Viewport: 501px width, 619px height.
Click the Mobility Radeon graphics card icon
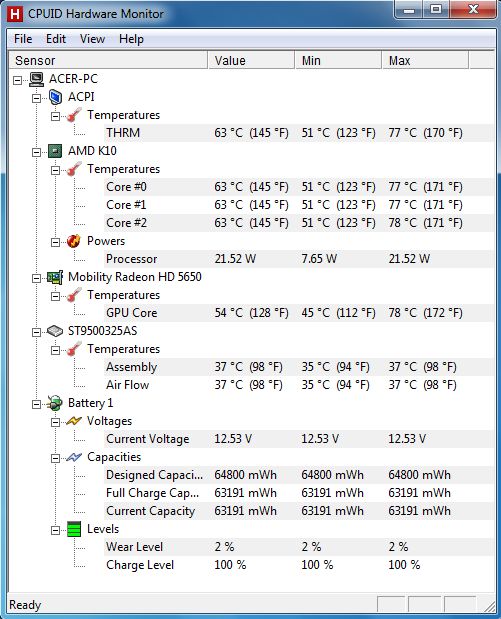click(x=55, y=277)
